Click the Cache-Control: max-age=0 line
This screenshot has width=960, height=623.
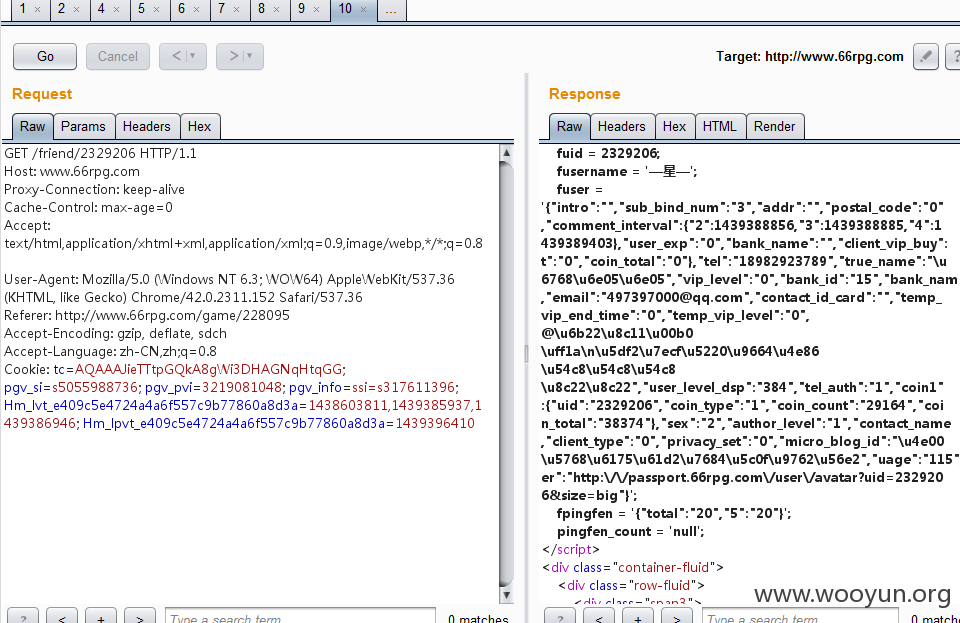(88, 207)
